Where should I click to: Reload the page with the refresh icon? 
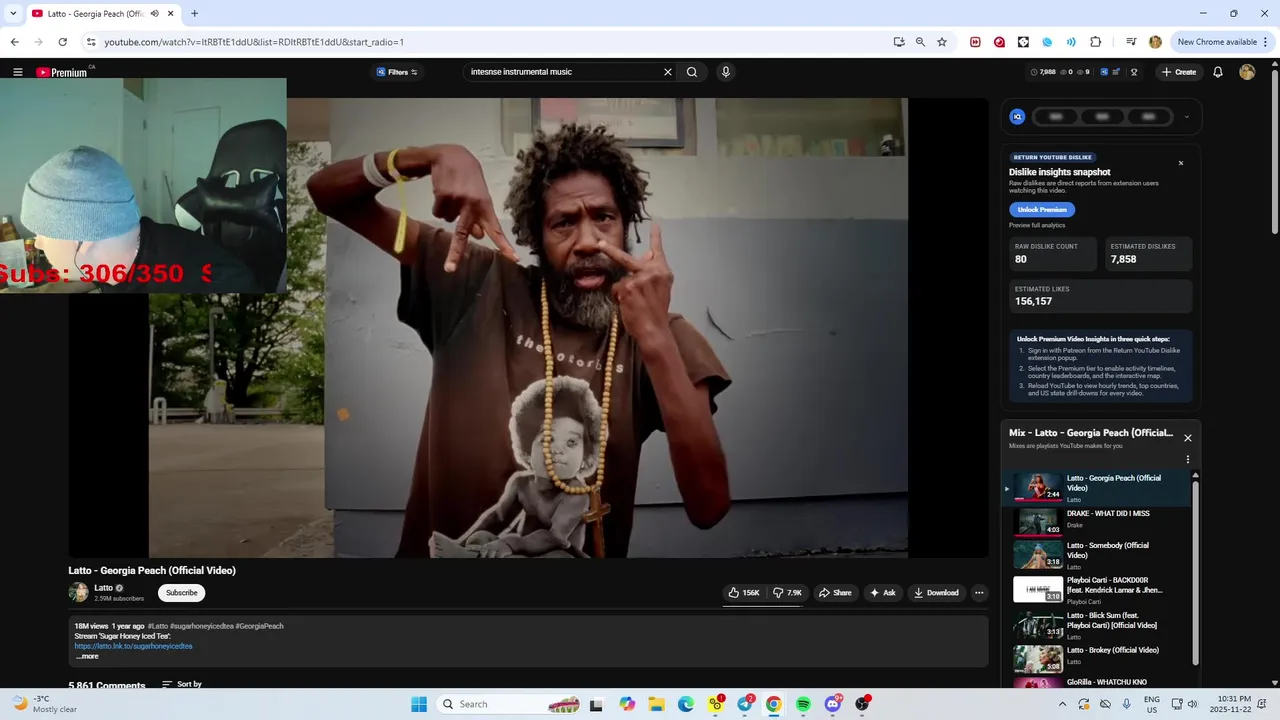coord(62,42)
